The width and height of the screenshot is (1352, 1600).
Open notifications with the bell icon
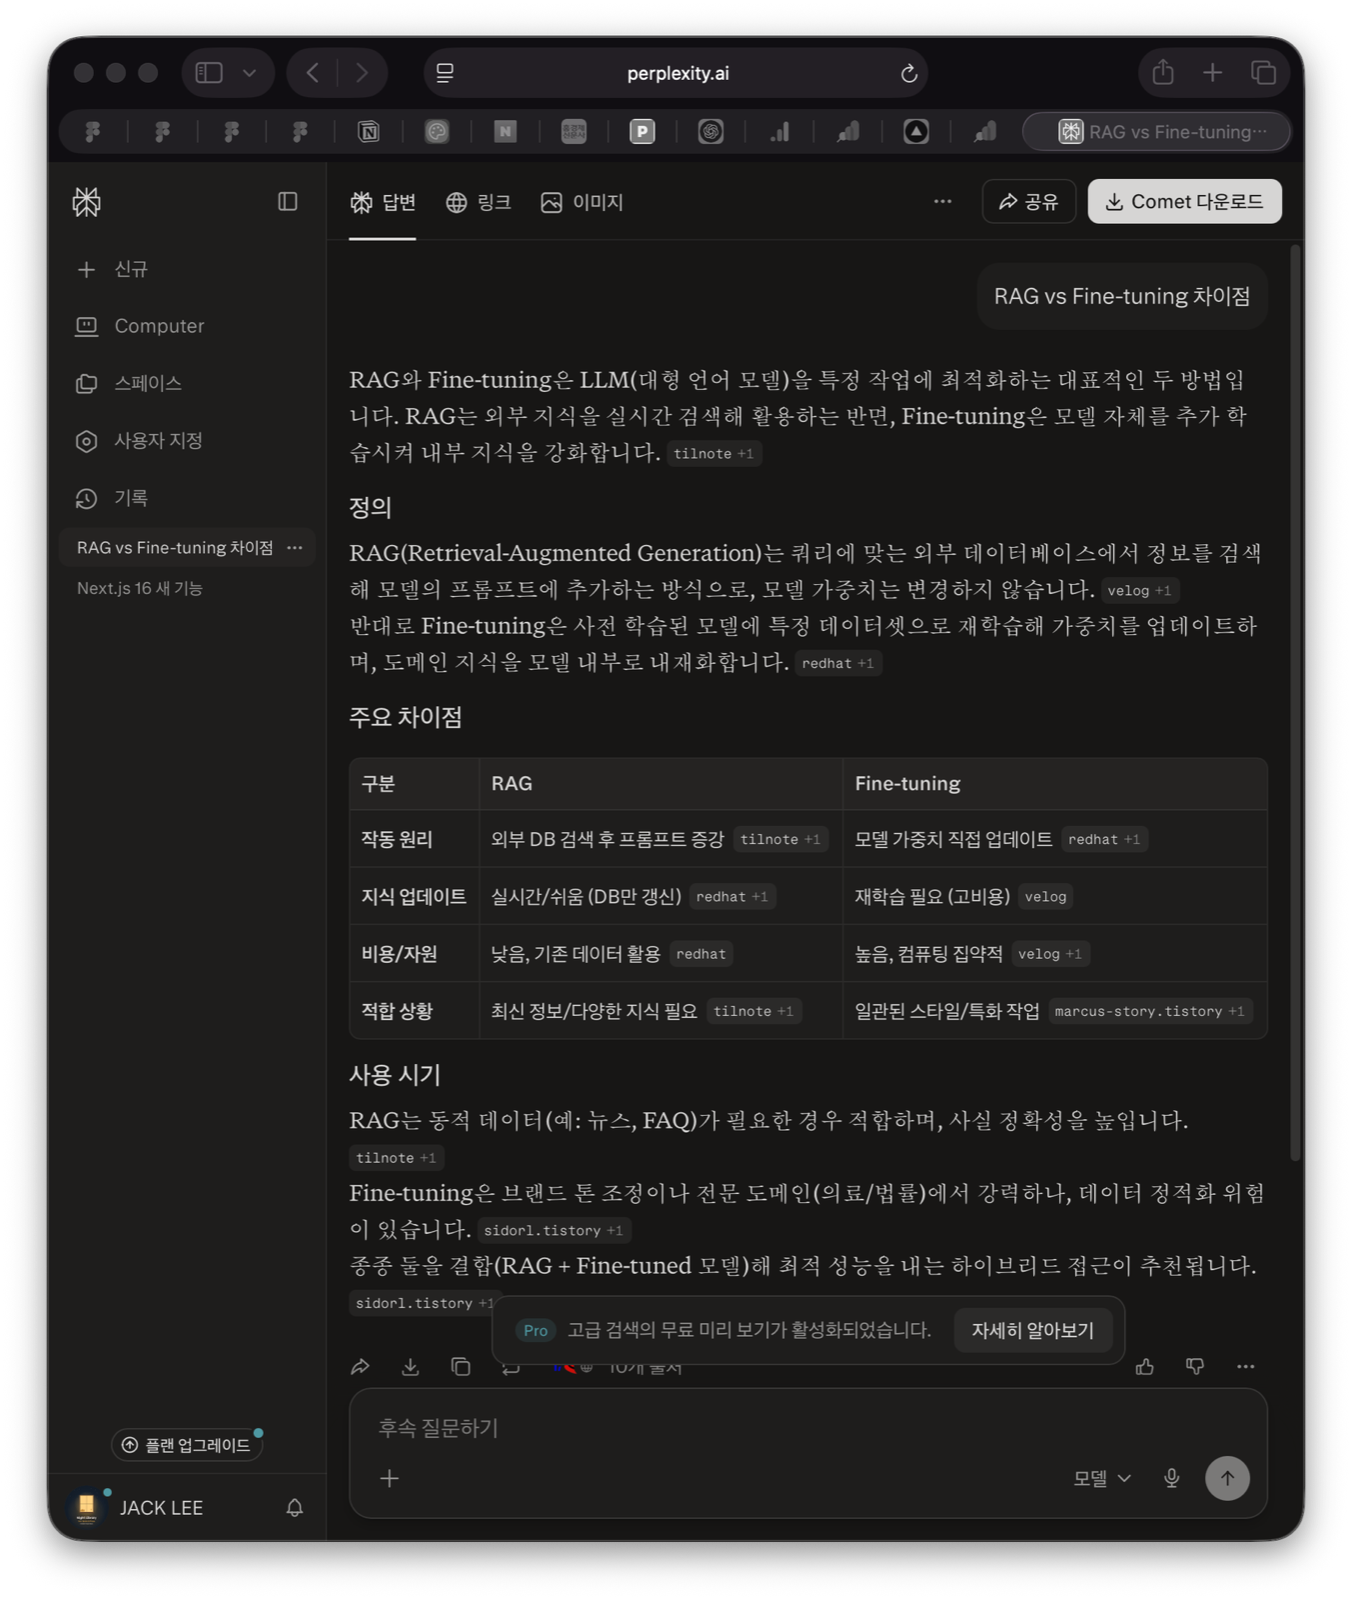coord(294,1507)
